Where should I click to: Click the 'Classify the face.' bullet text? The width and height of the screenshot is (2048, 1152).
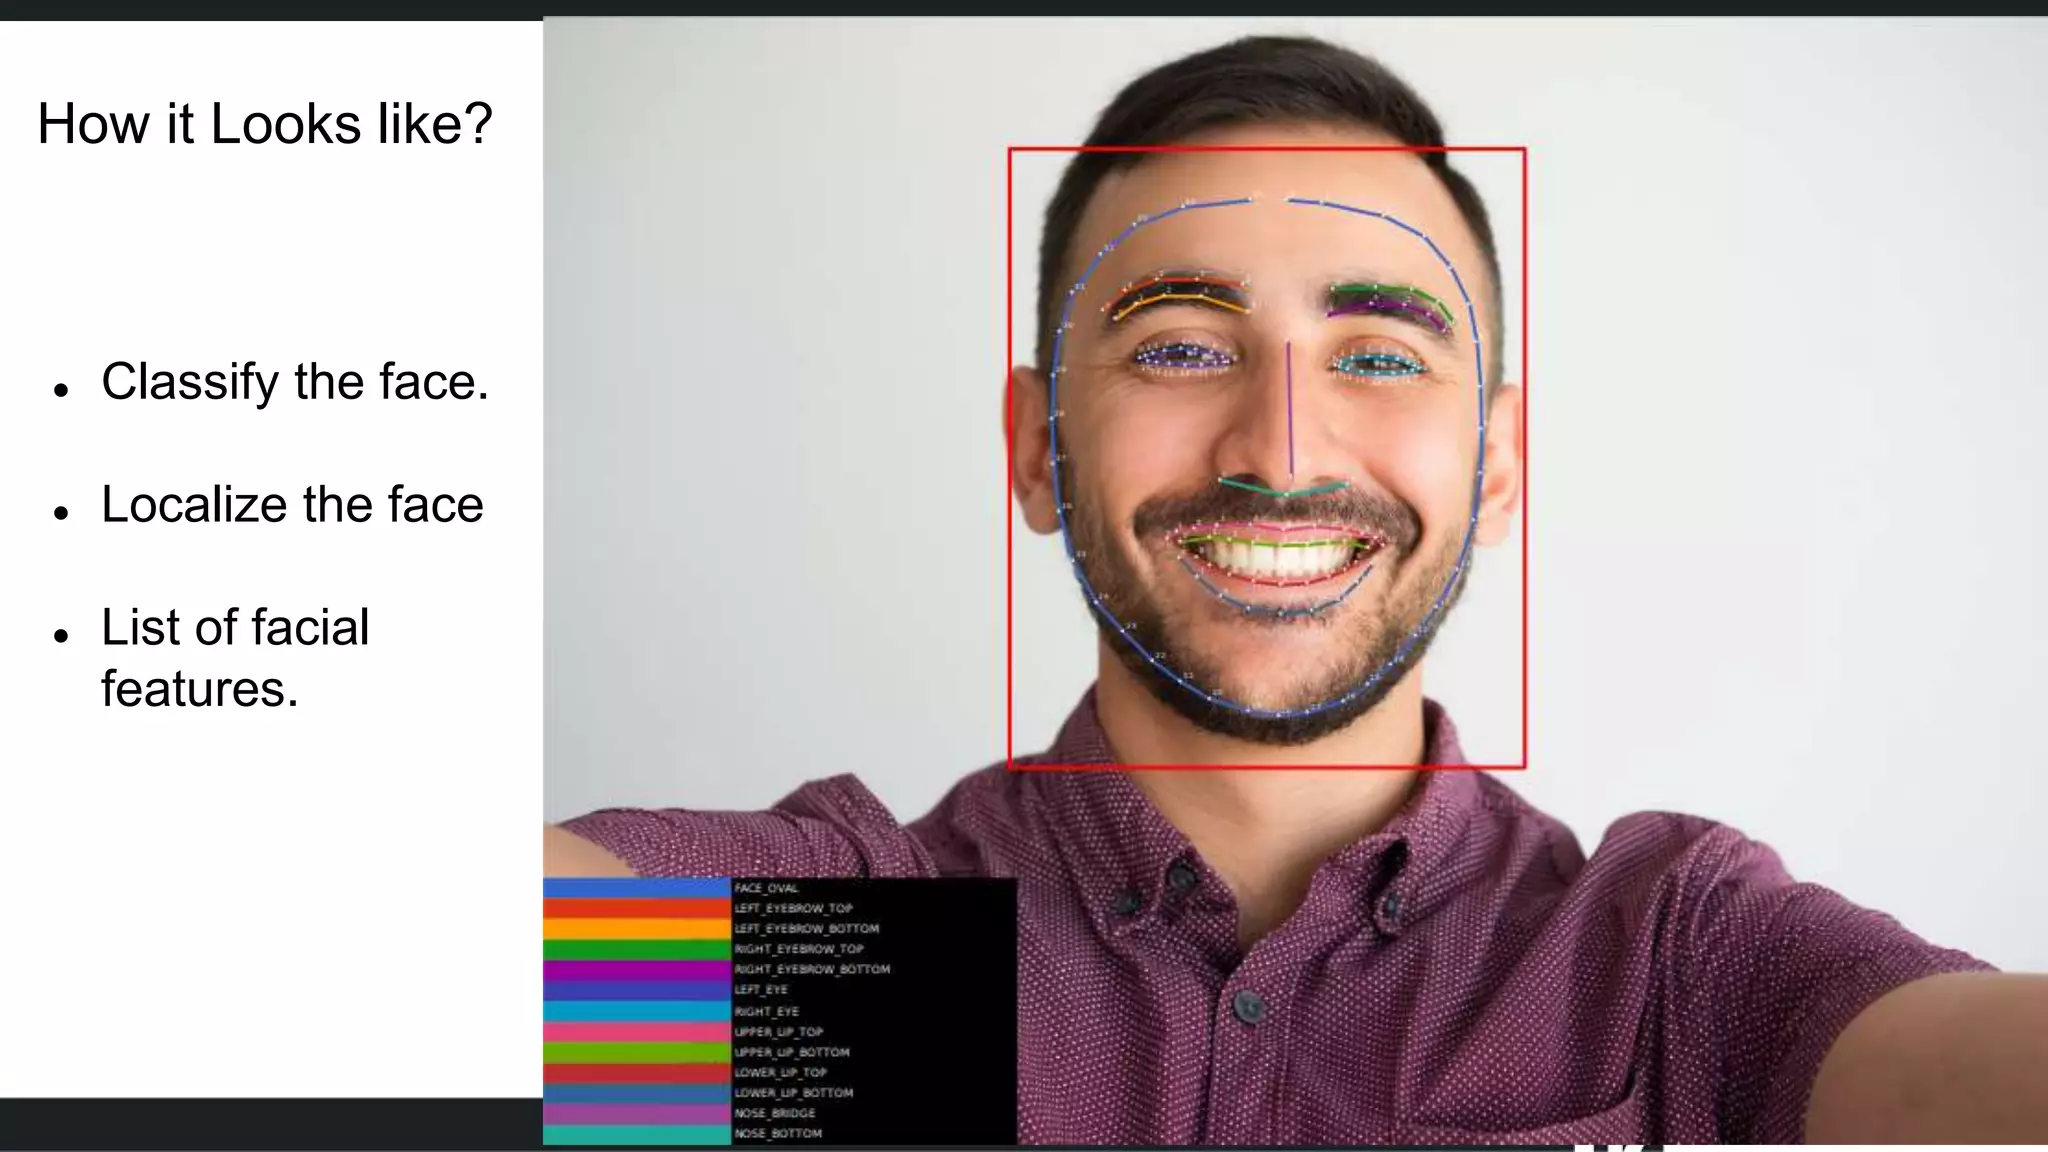[x=295, y=382]
